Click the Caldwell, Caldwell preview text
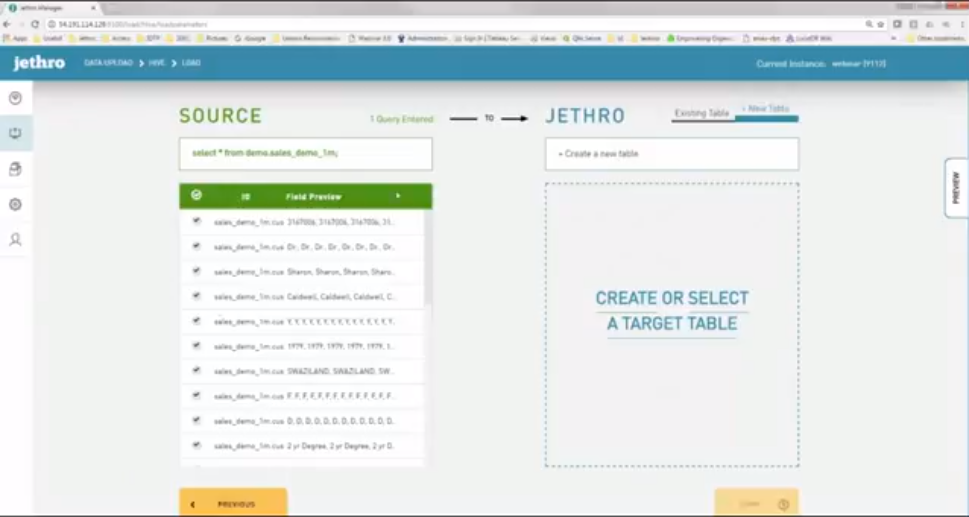 pos(341,296)
